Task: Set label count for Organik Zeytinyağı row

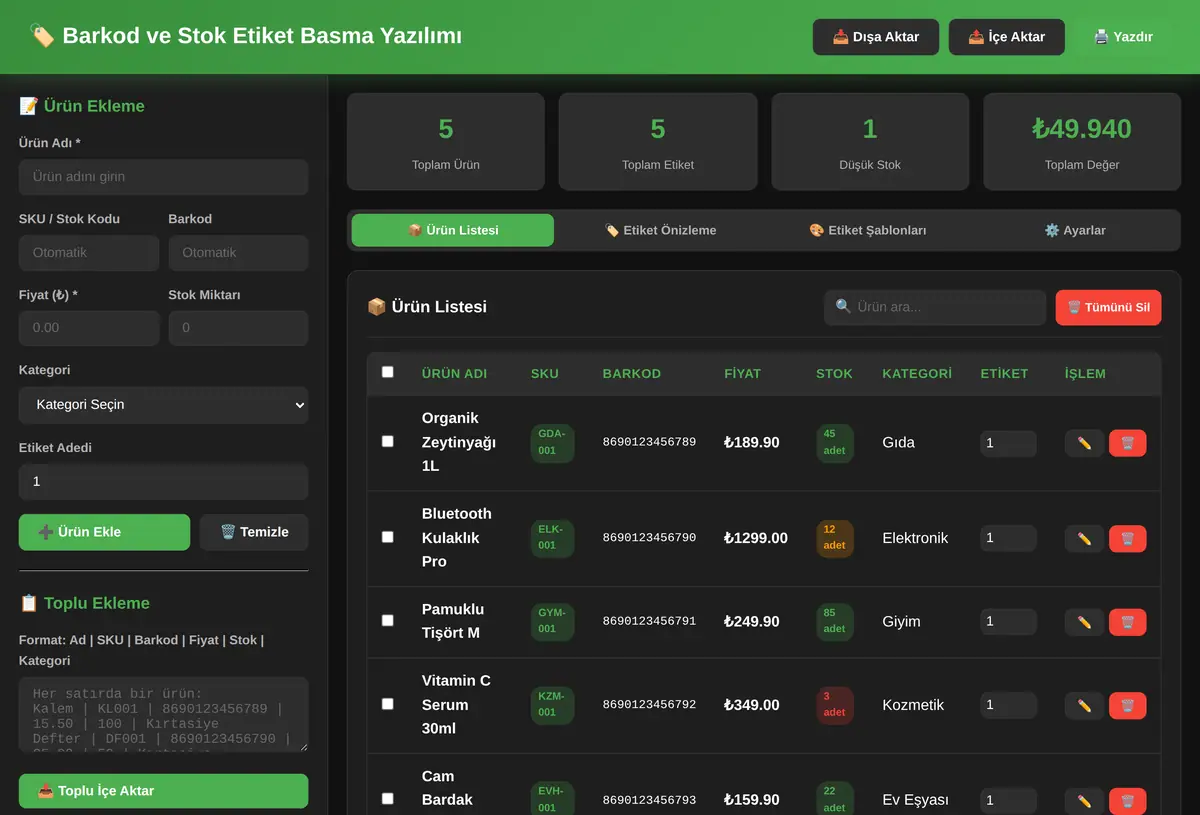Action: tap(1008, 443)
